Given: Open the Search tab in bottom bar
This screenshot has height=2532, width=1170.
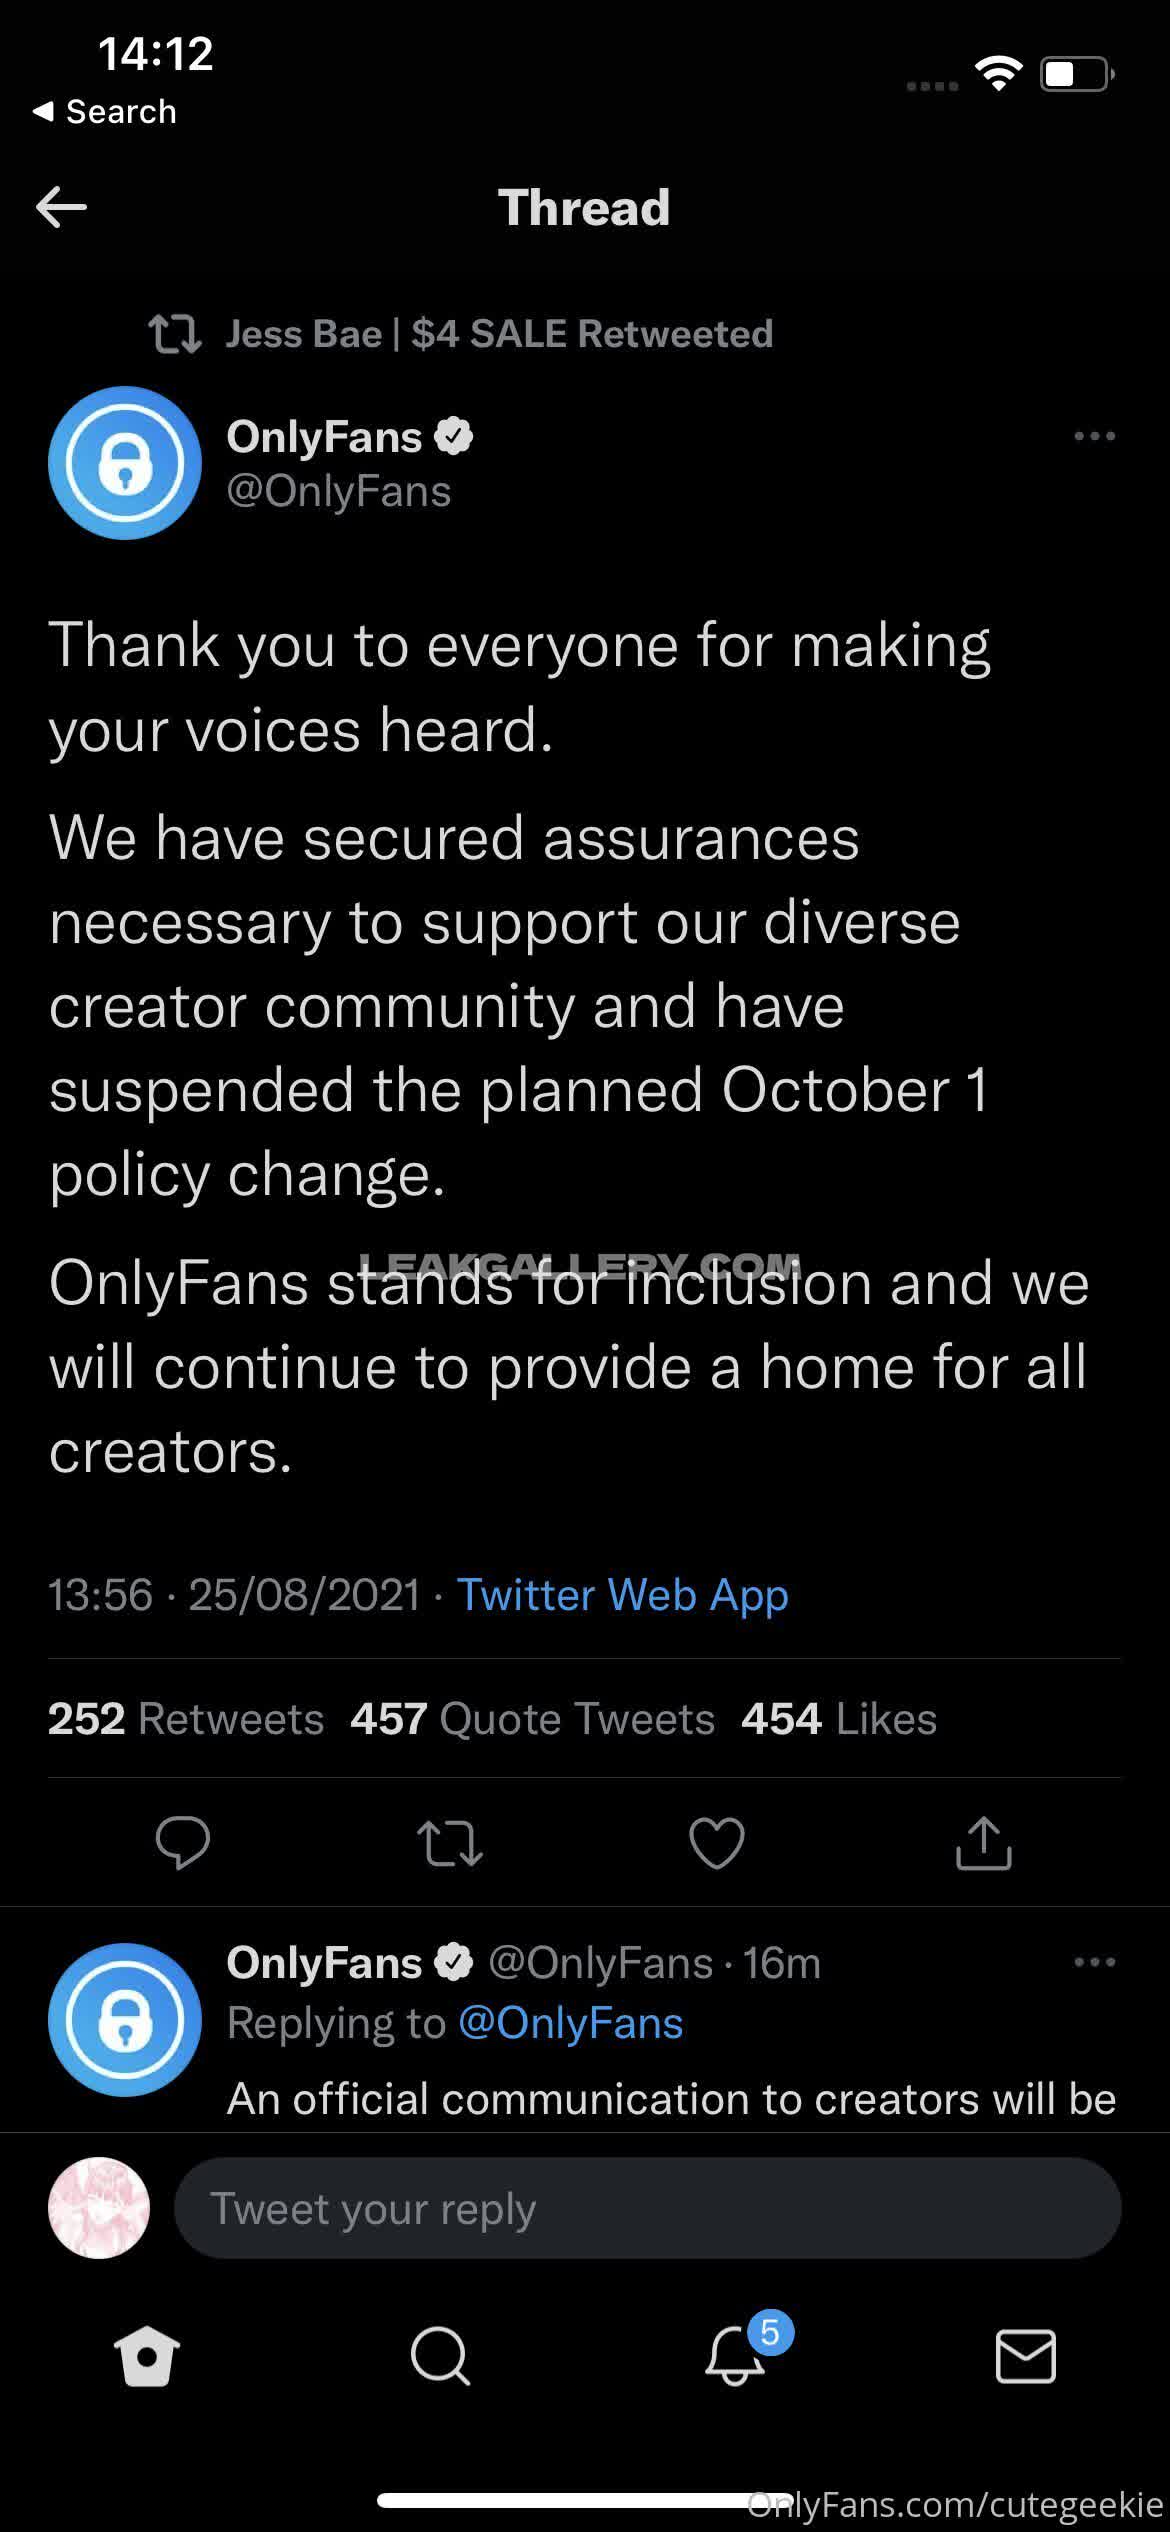Looking at the screenshot, I should (439, 2356).
